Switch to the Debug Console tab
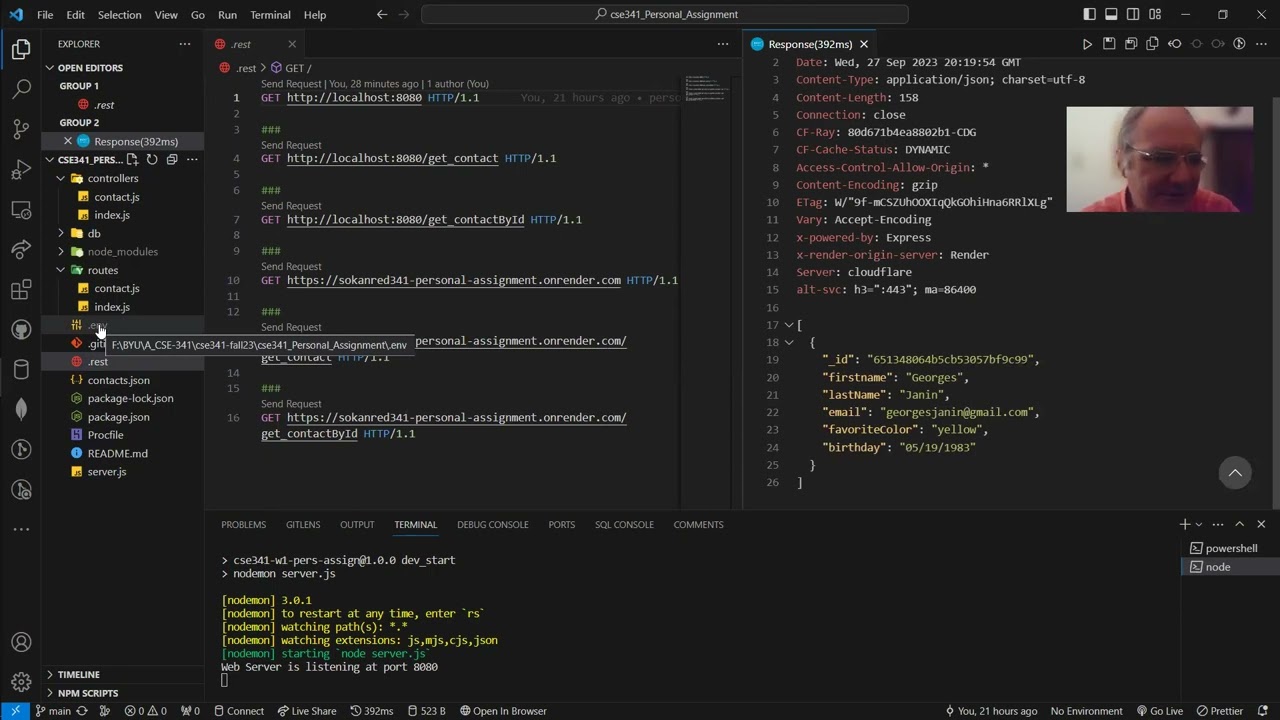1280x720 pixels. coord(493,525)
